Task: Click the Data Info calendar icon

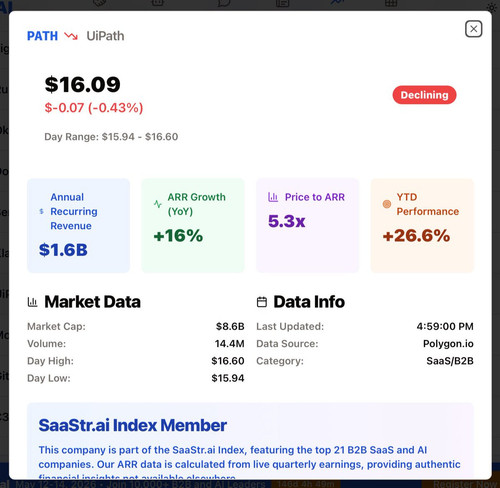Action: (x=262, y=302)
